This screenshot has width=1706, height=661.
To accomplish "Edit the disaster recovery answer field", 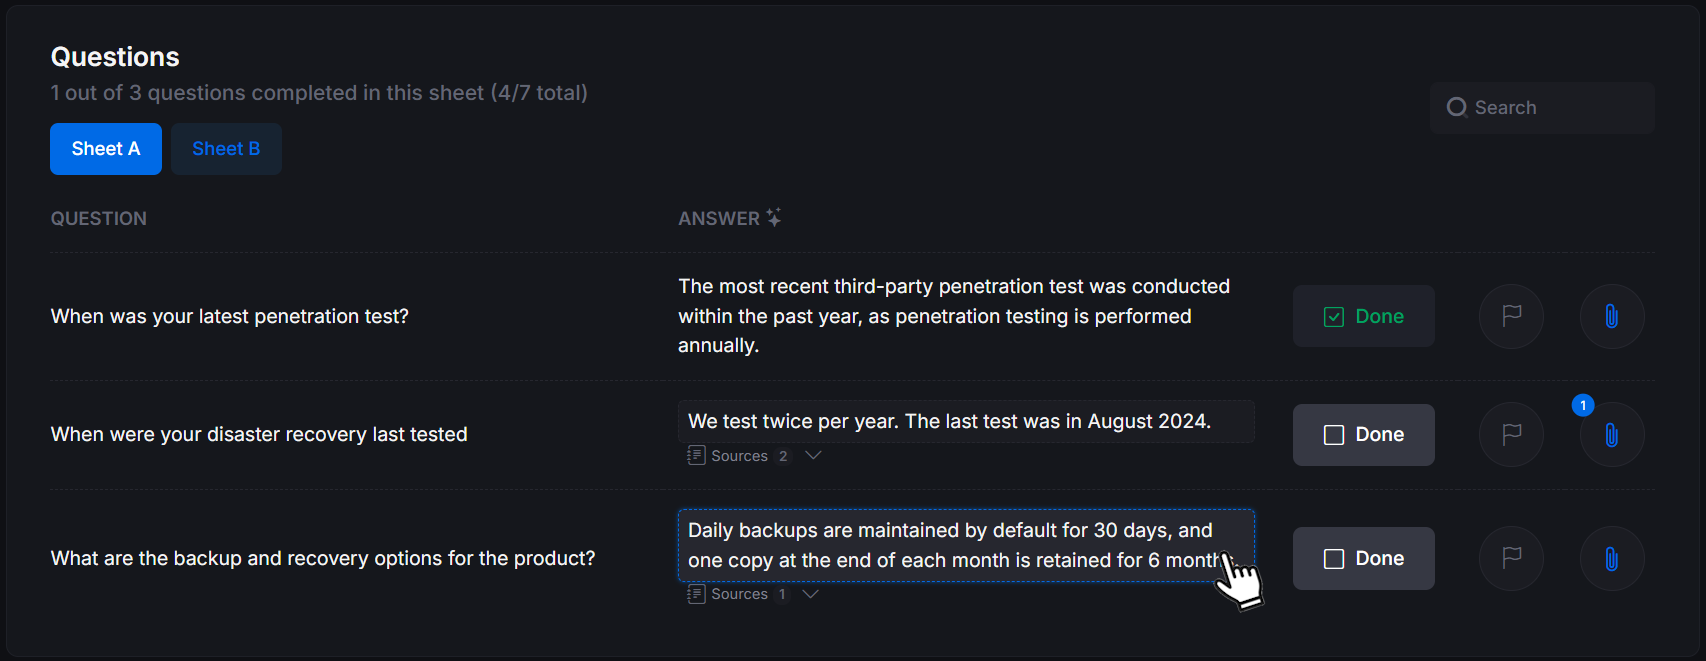I will pos(965,421).
